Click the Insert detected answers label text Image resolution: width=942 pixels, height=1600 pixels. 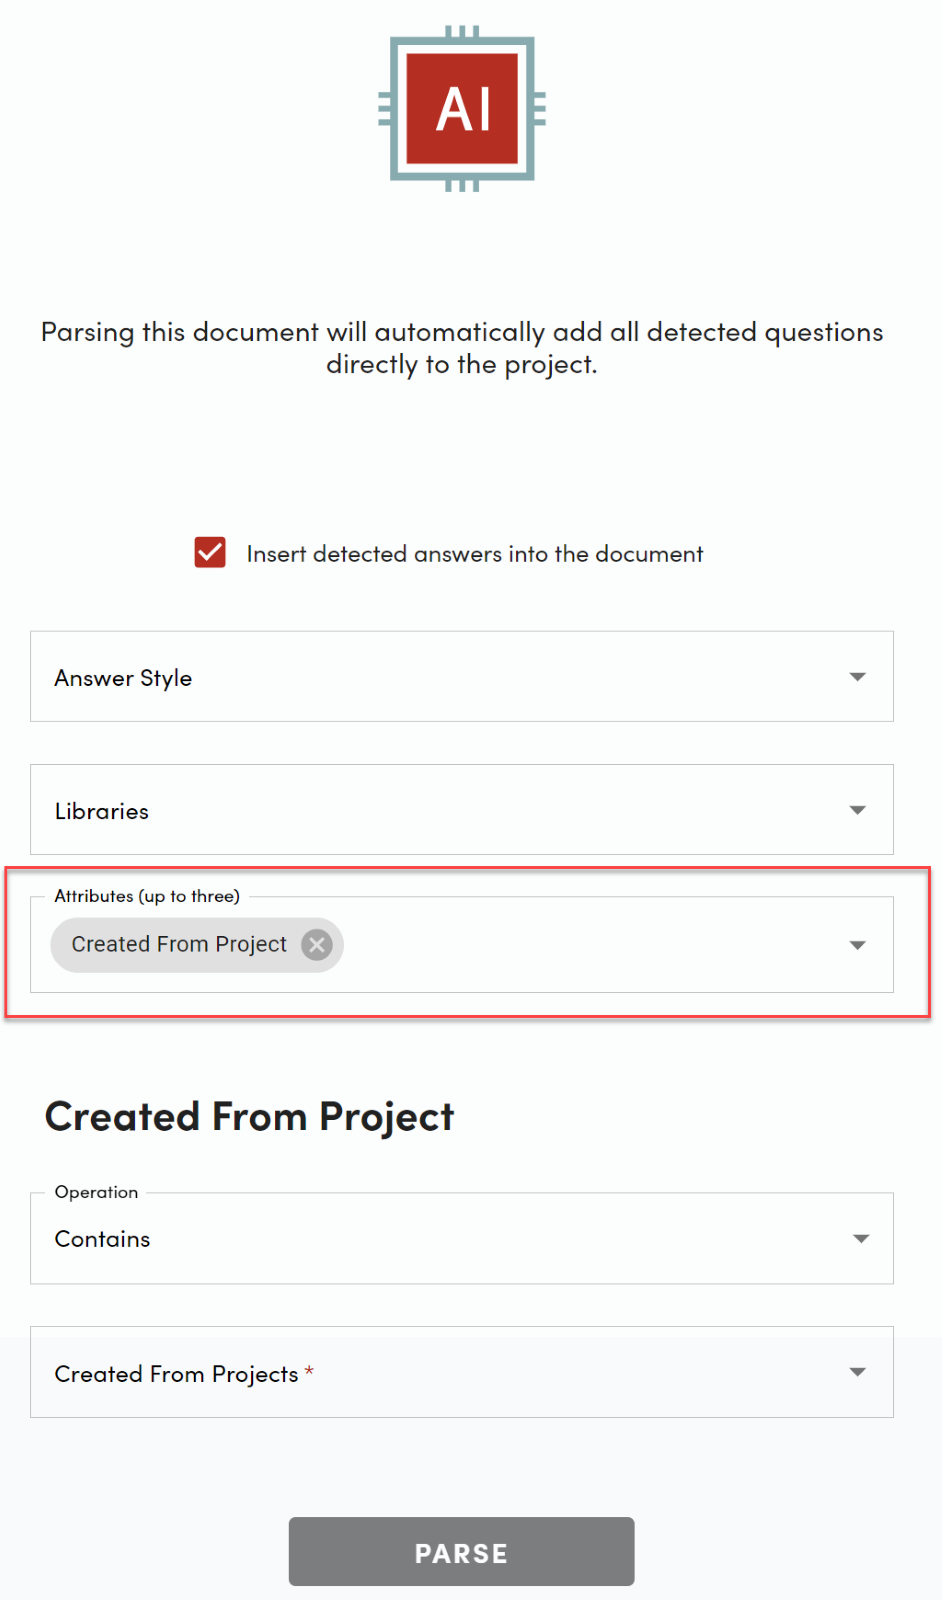(x=475, y=554)
